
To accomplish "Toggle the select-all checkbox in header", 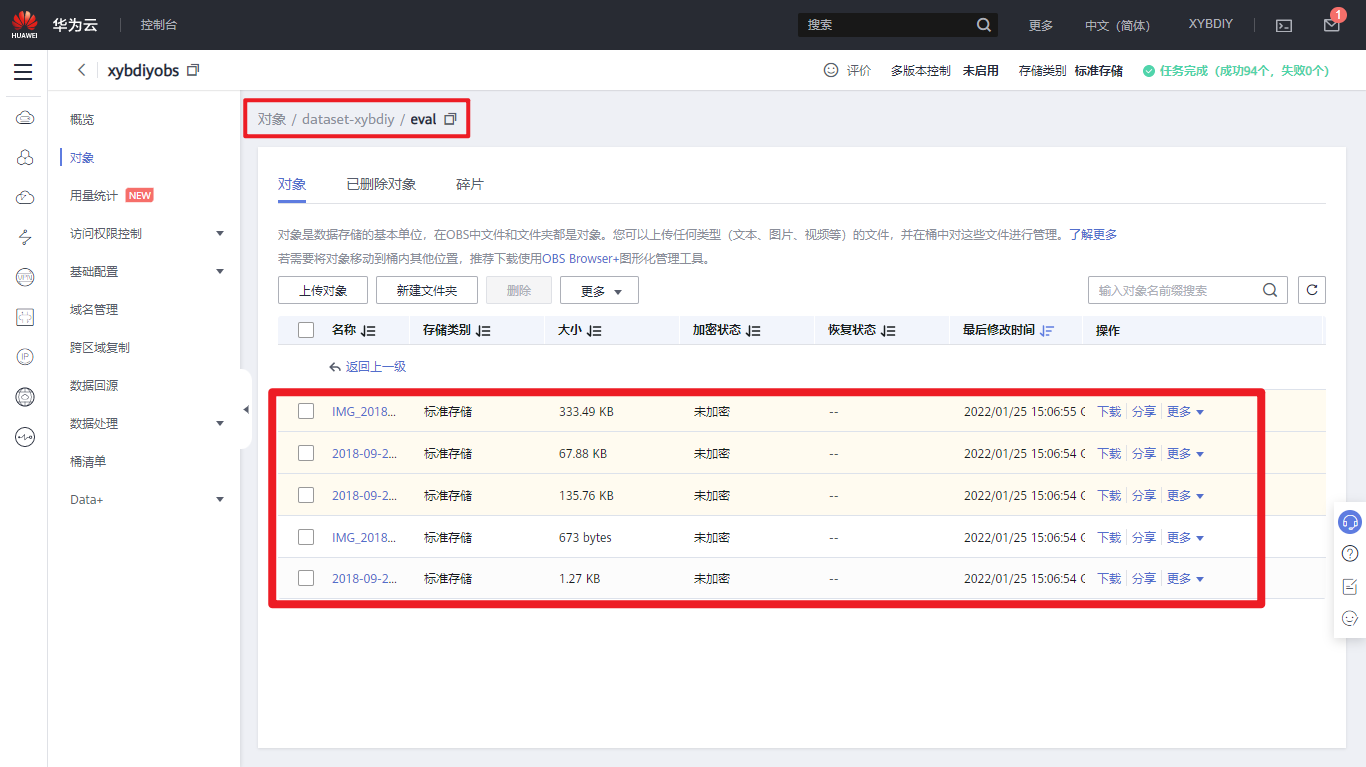I will point(306,330).
